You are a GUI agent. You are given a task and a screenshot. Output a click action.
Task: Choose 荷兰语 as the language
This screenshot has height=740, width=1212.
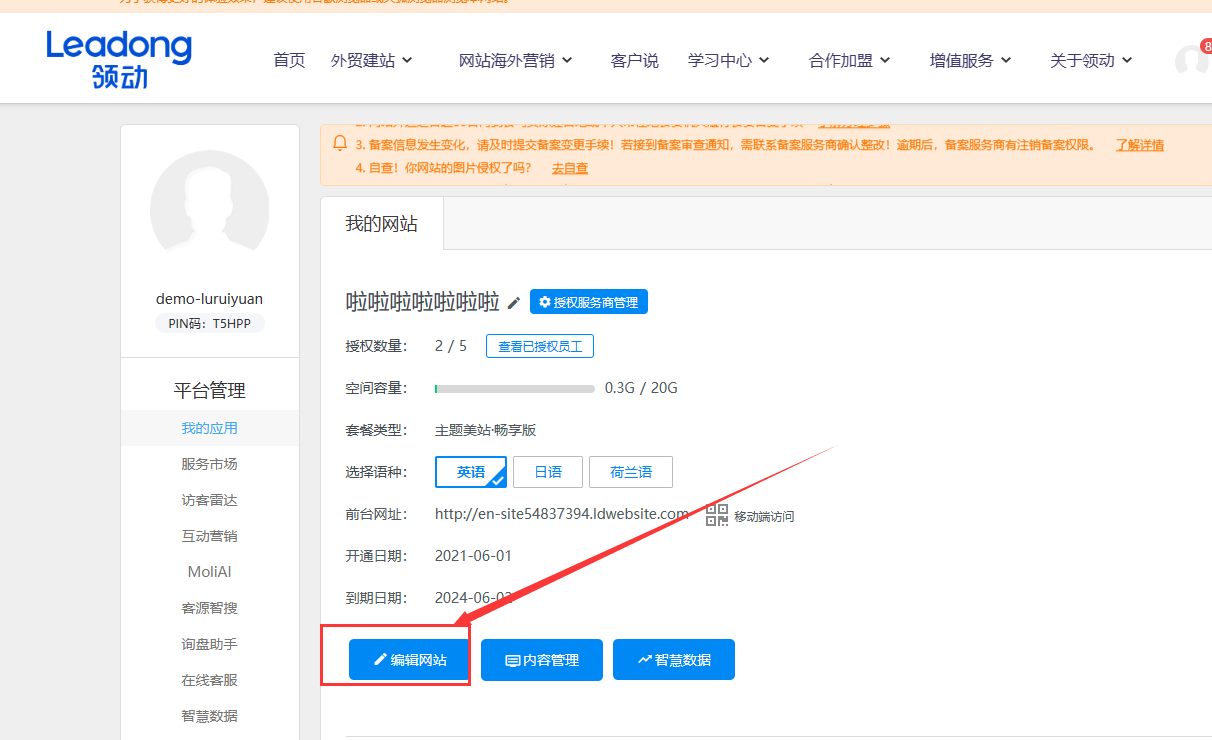(x=631, y=472)
